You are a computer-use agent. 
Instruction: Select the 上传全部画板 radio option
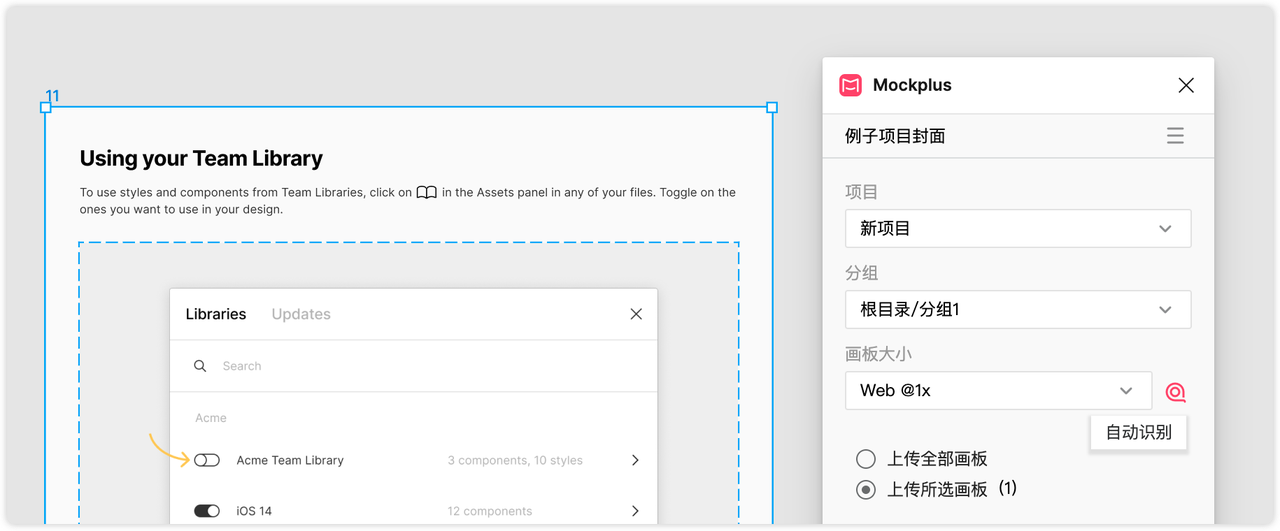pos(866,459)
